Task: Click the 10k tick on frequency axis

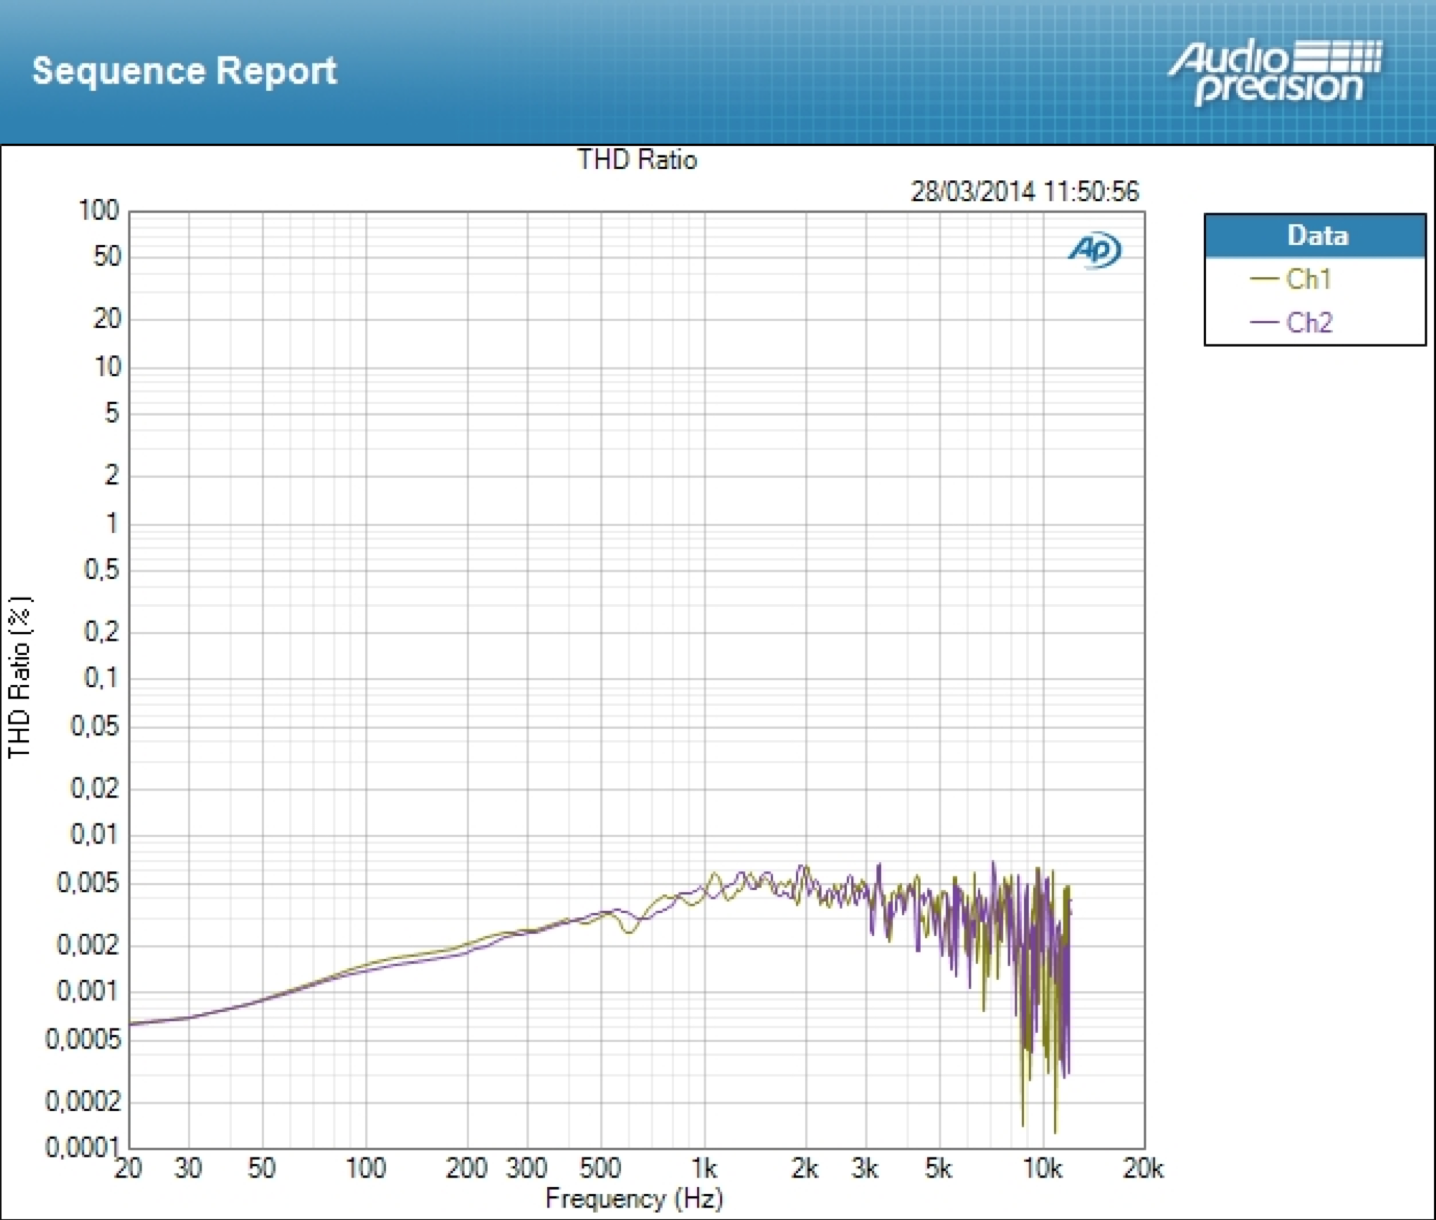Action: (1042, 1168)
